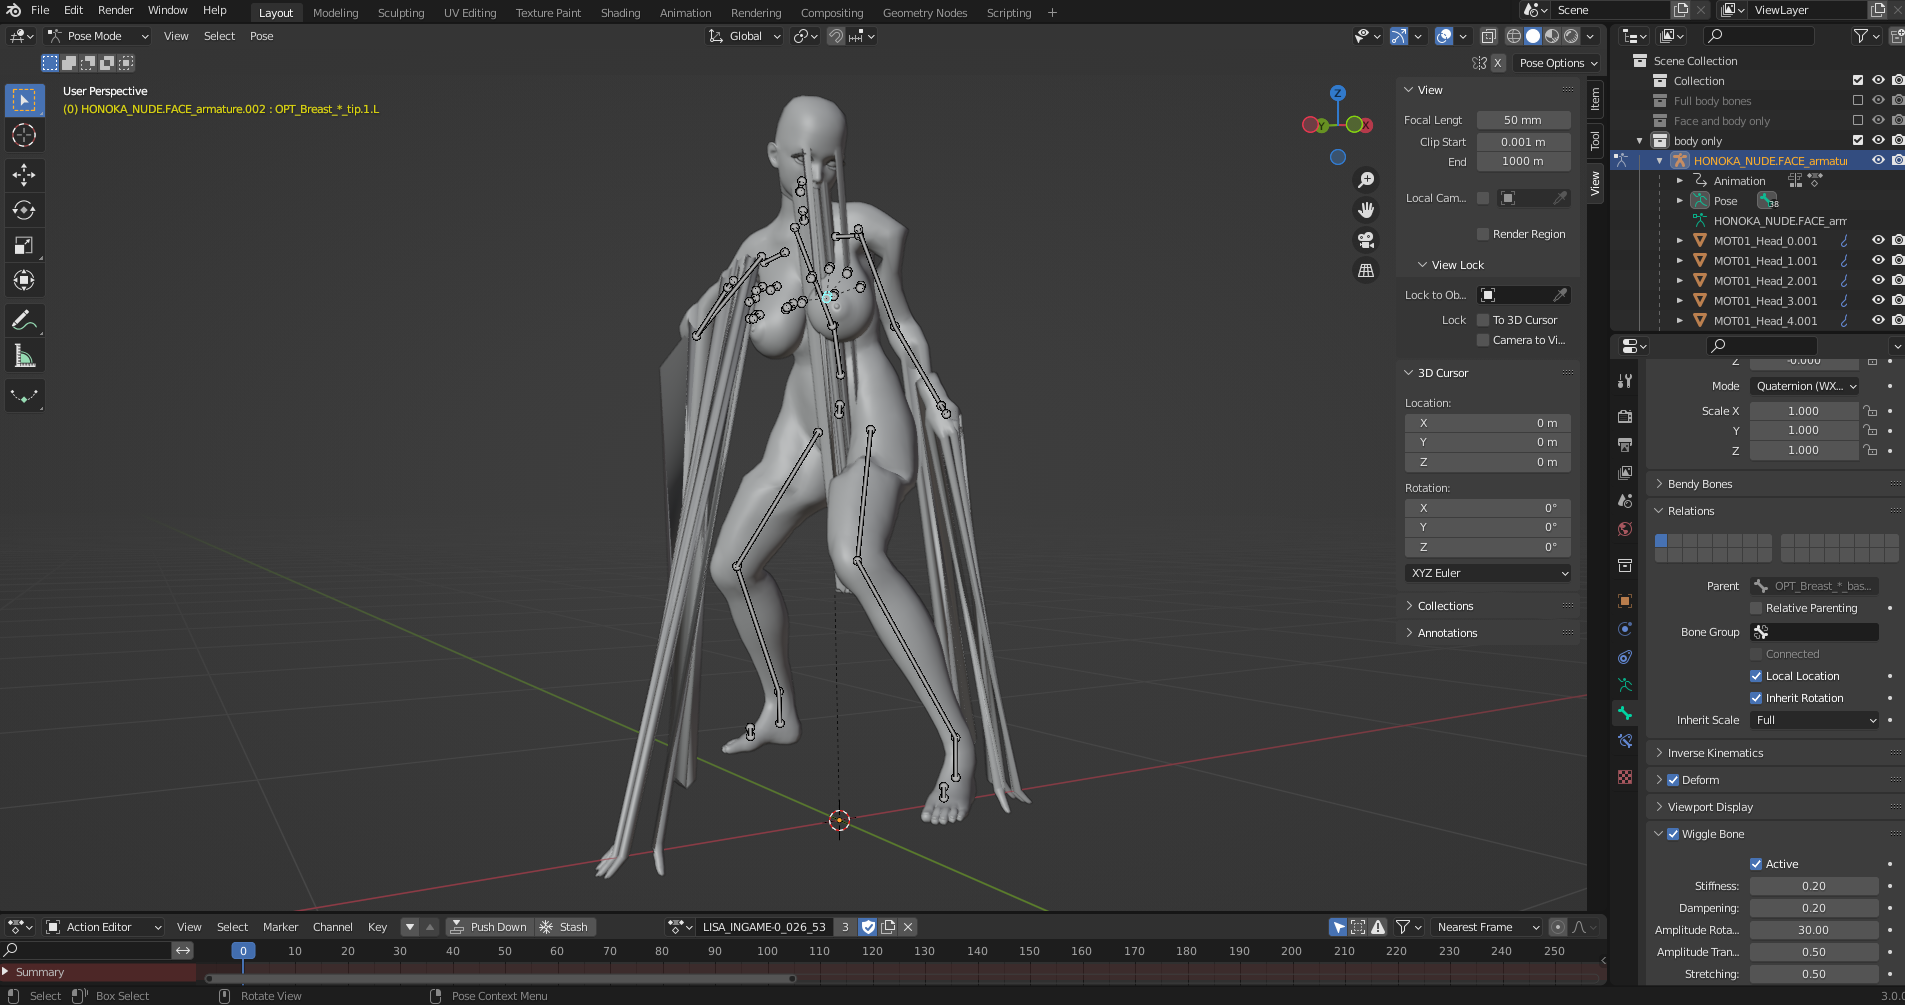Enable the Render Region checkbox

pos(1483,234)
